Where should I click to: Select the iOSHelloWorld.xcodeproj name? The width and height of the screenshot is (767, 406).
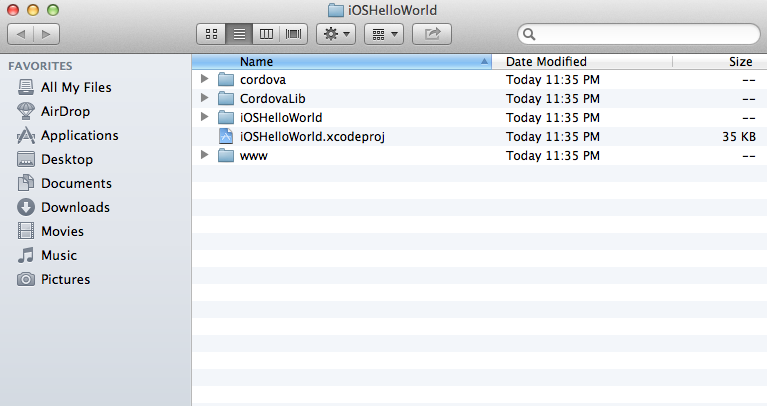pyautogui.click(x=312, y=137)
